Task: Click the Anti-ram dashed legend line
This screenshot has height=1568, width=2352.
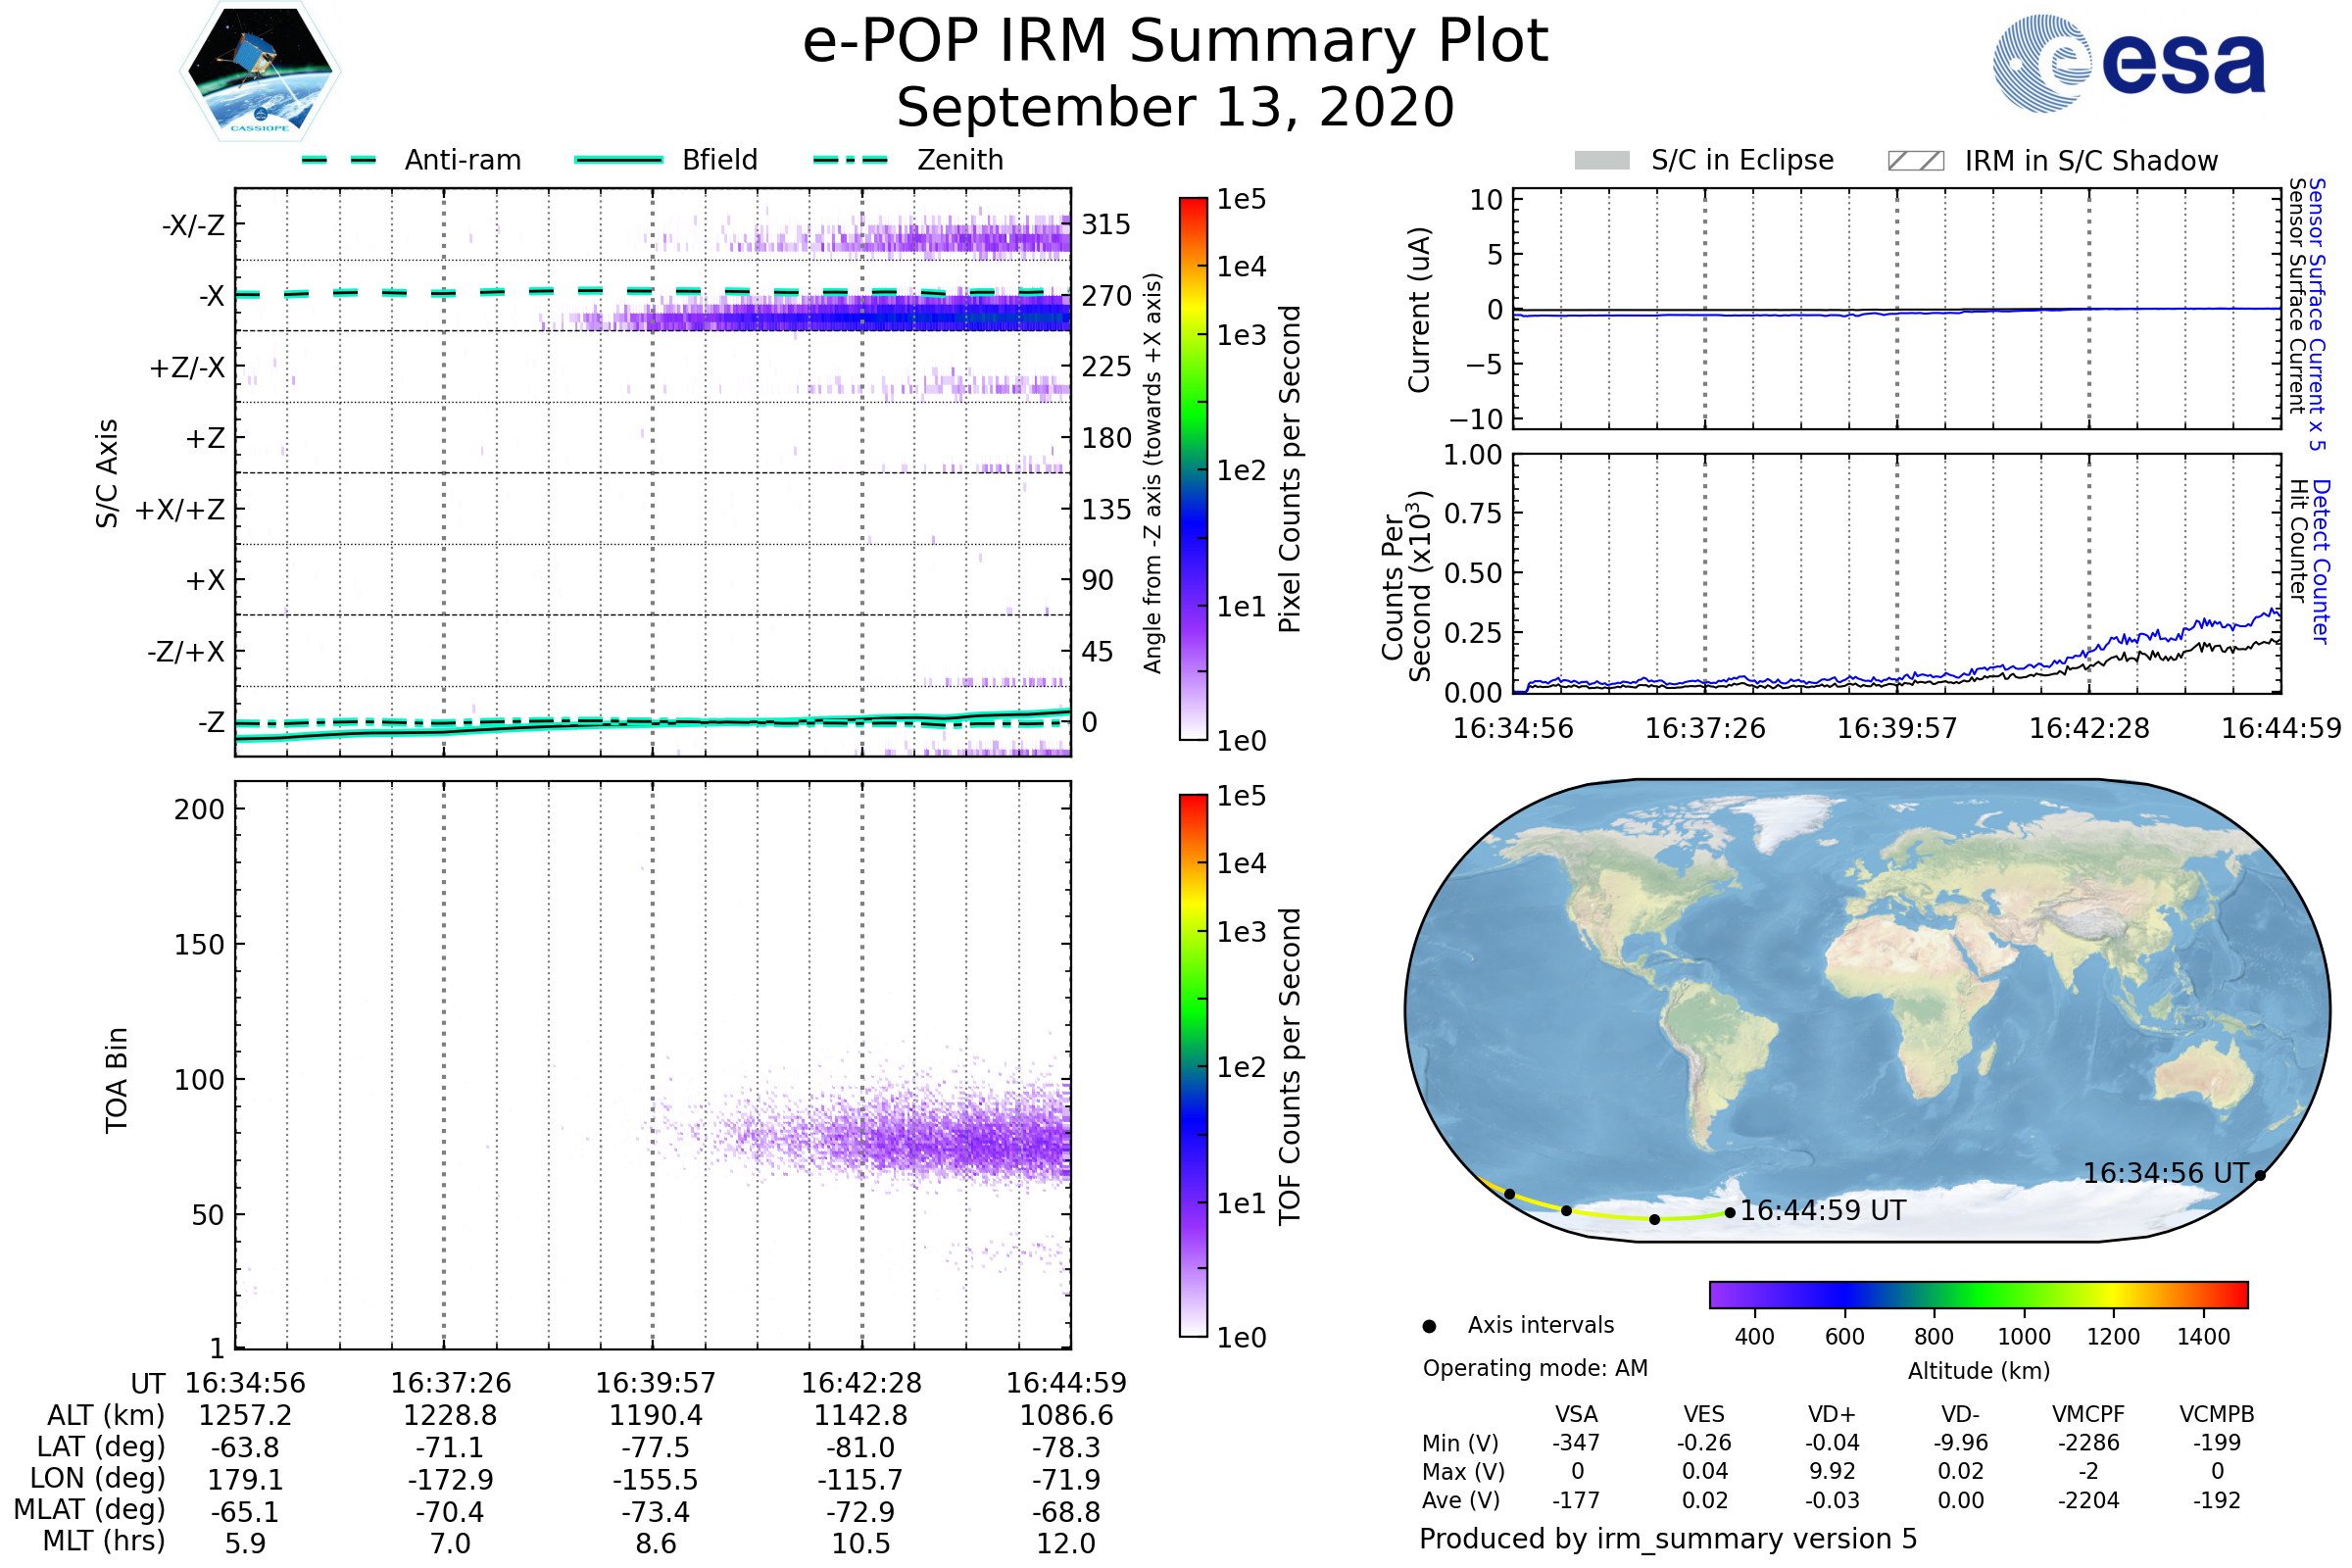Action: (x=339, y=160)
